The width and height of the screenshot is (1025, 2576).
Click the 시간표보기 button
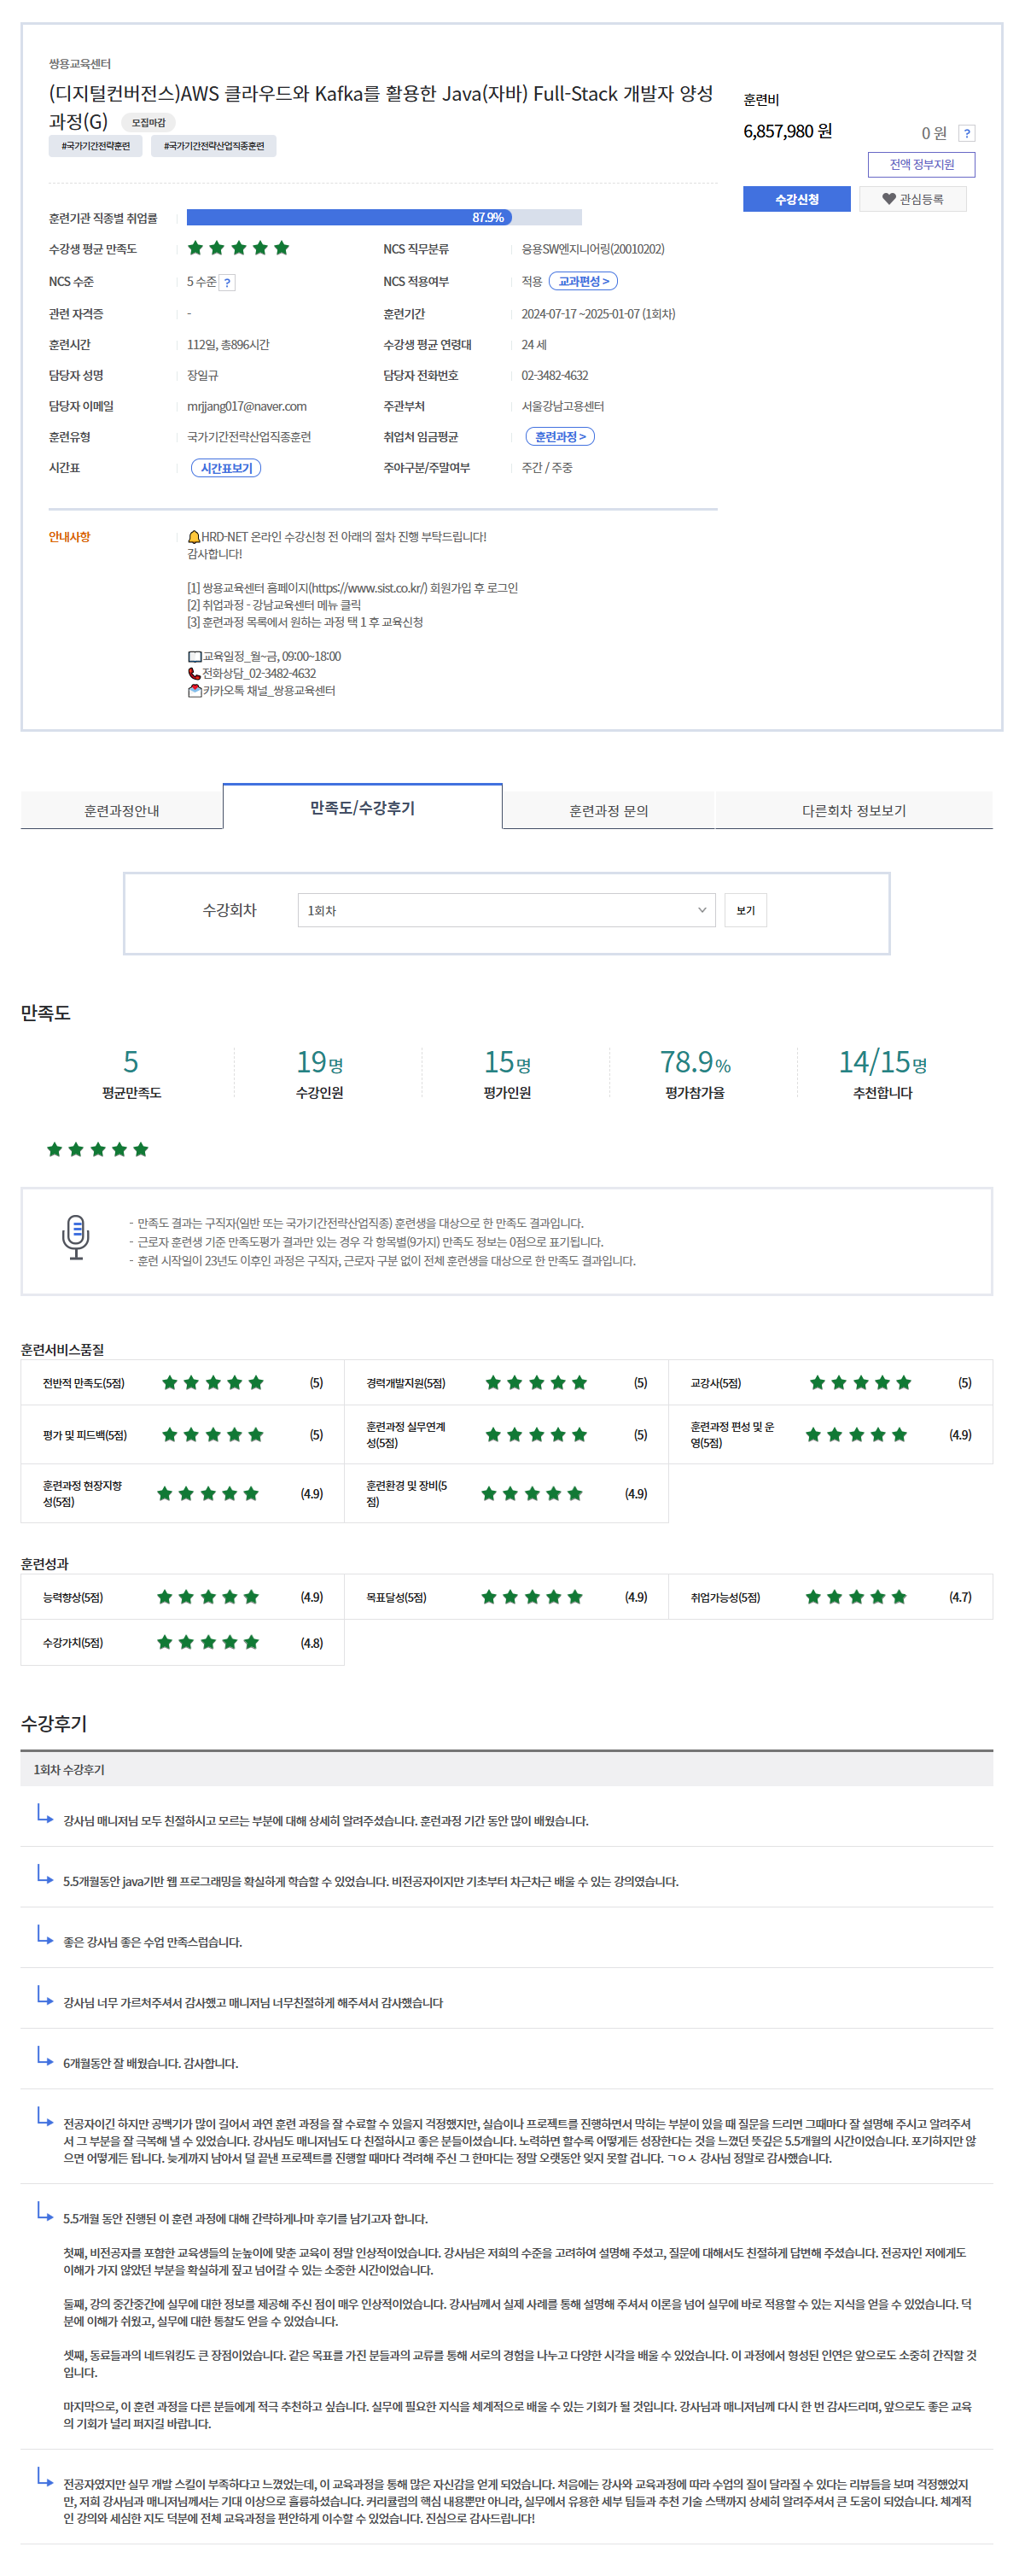(x=226, y=468)
